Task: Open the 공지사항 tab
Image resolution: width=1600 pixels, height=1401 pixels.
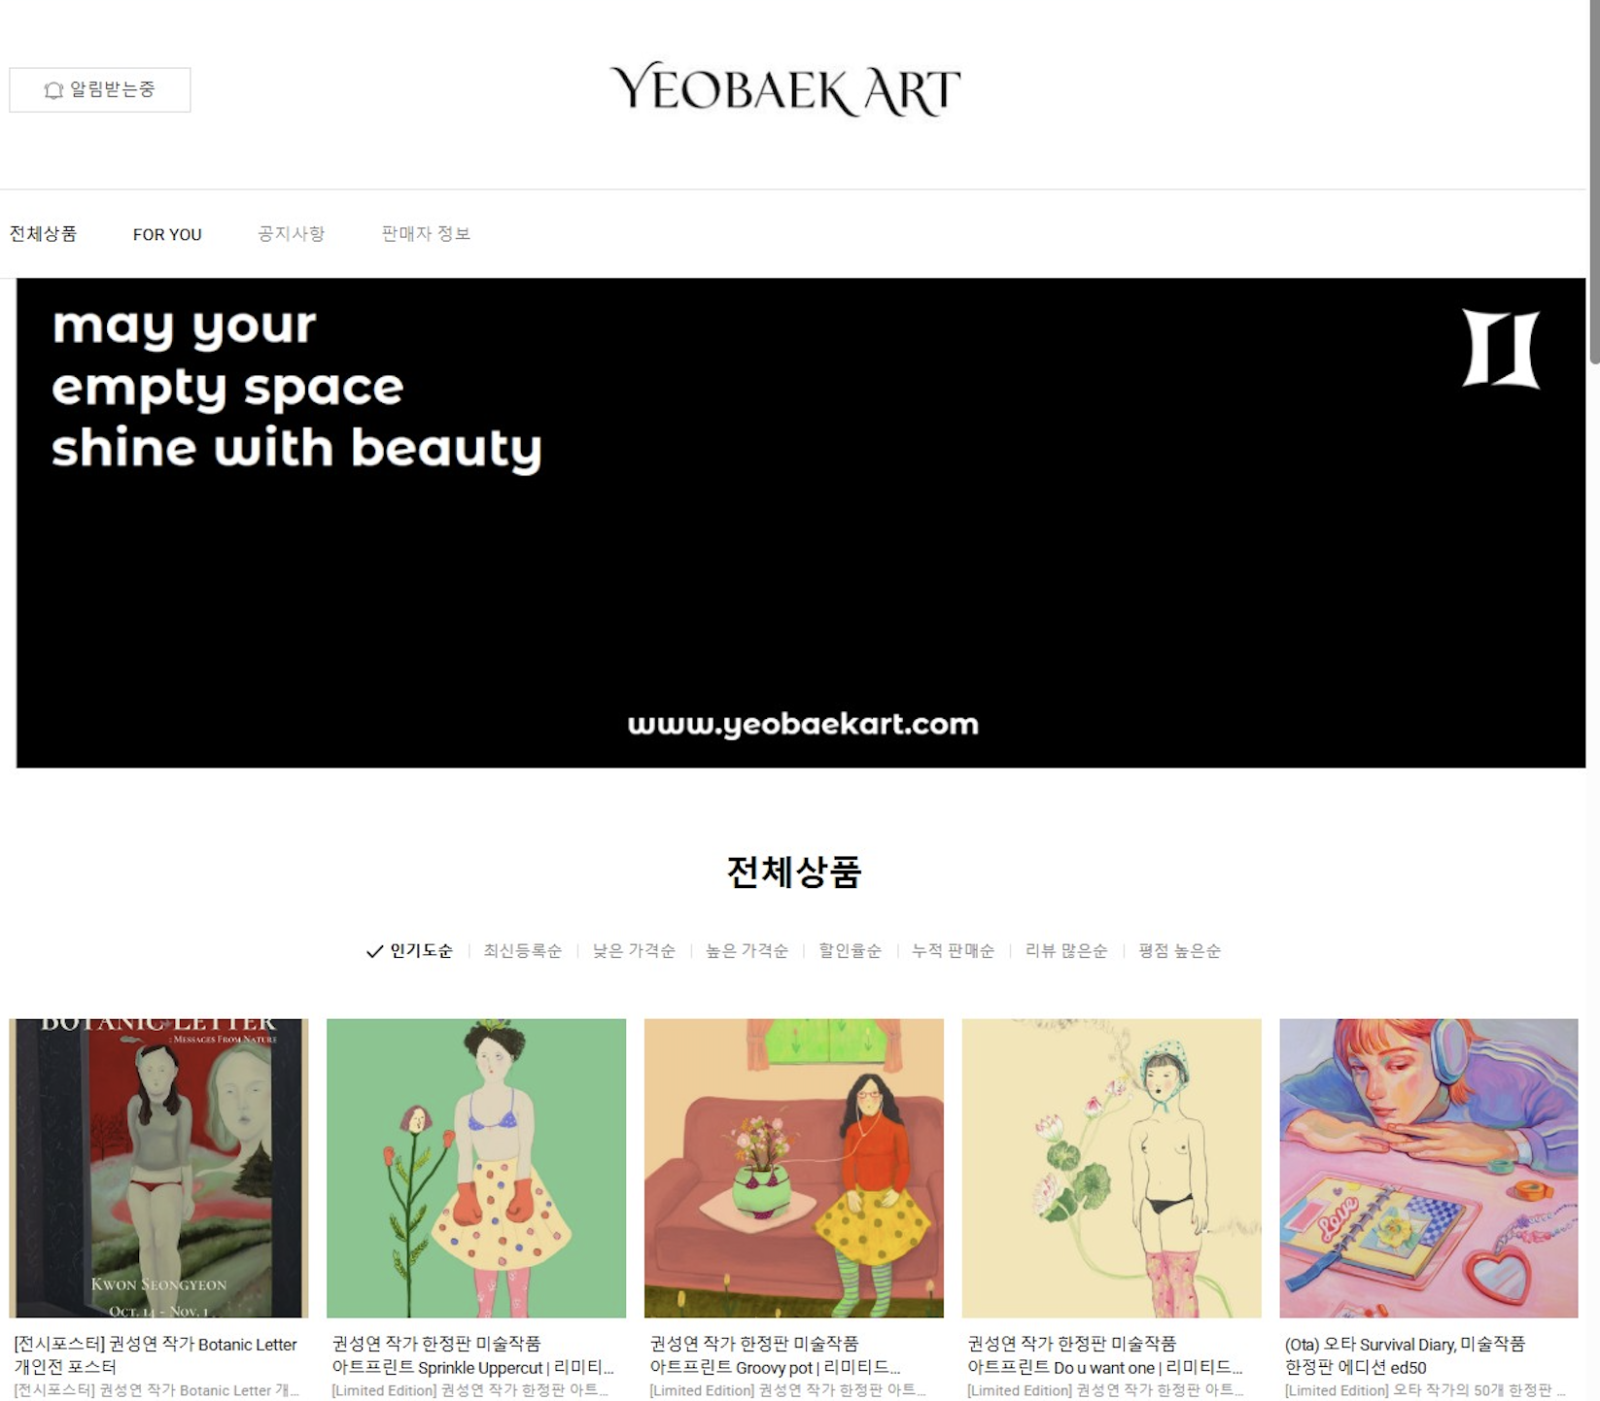Action: 291,233
